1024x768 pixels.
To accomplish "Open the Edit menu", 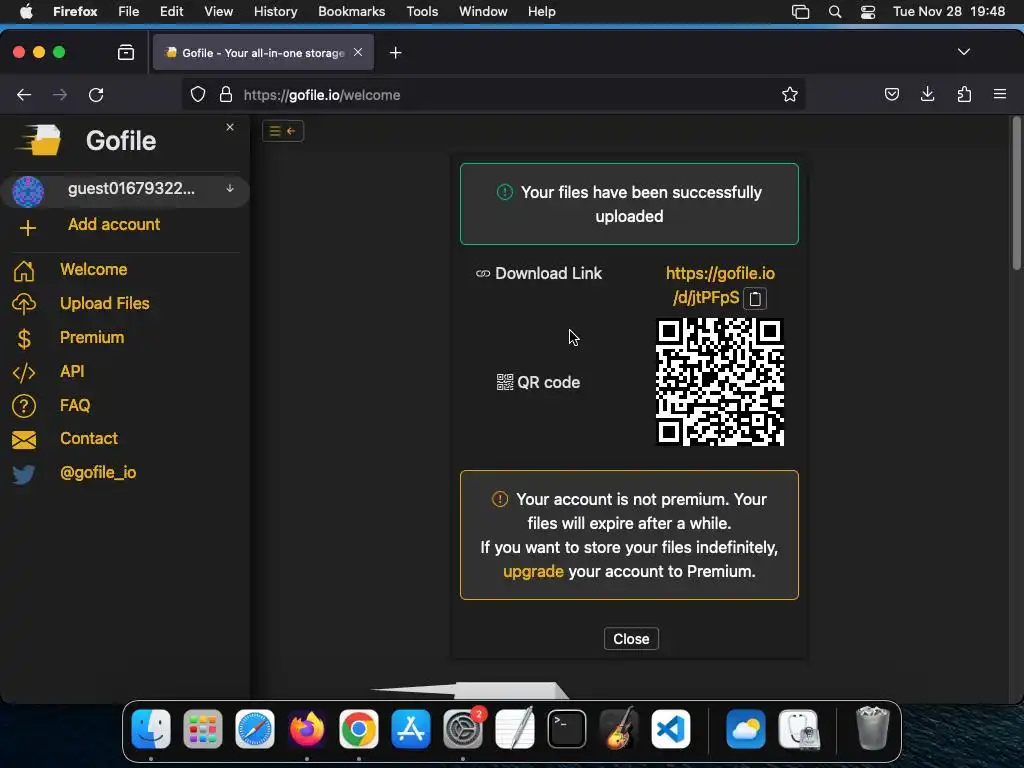I will (x=171, y=12).
